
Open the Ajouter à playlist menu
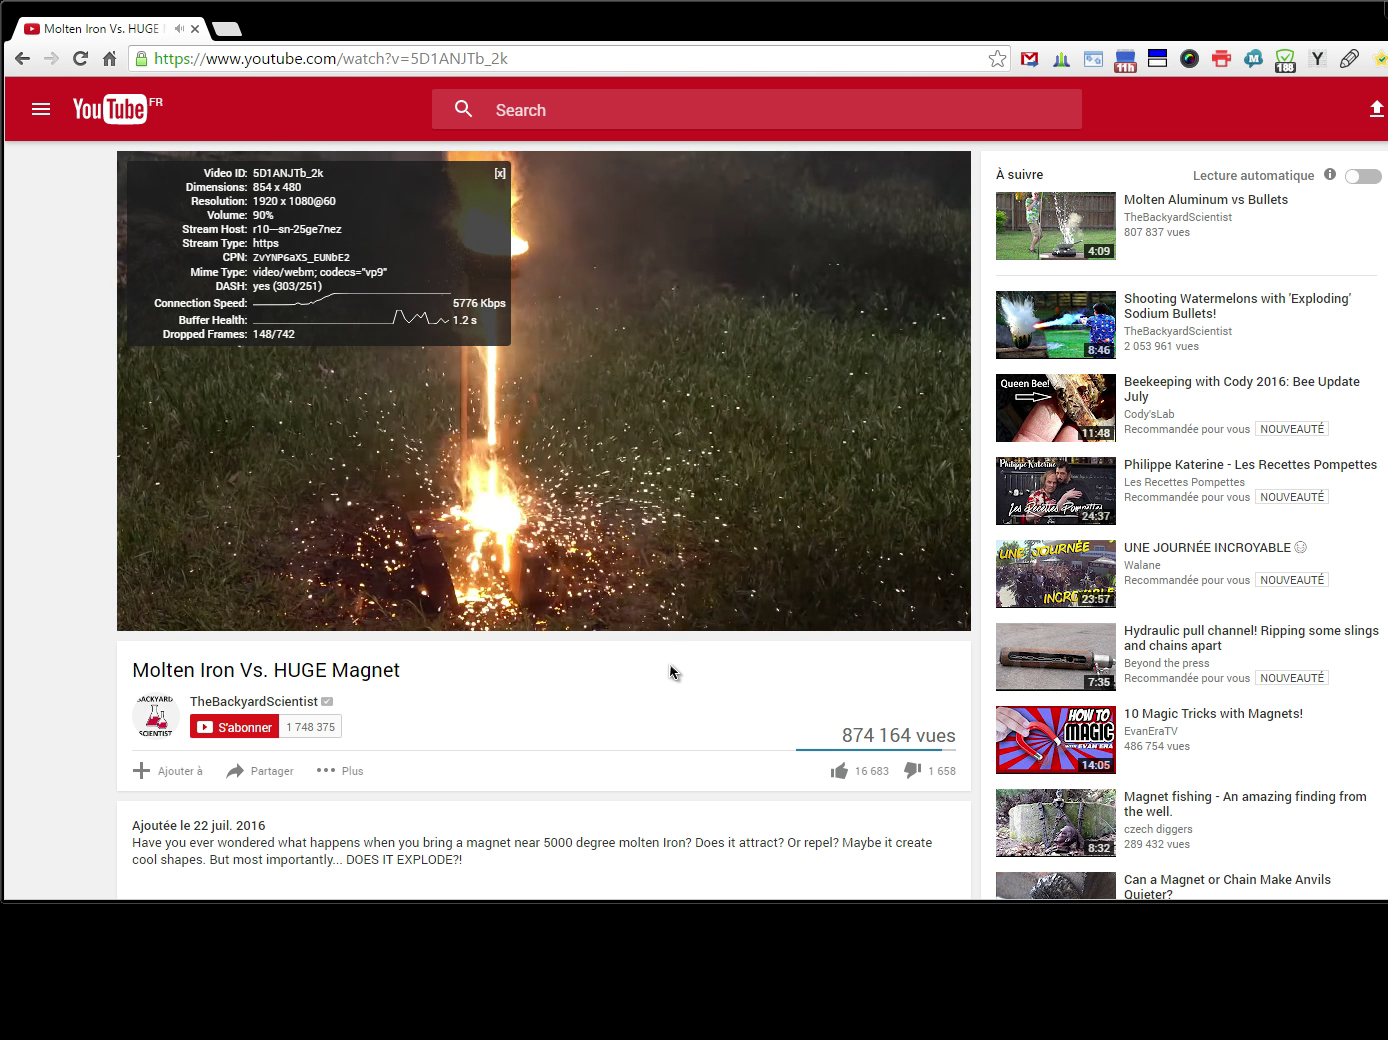168,771
